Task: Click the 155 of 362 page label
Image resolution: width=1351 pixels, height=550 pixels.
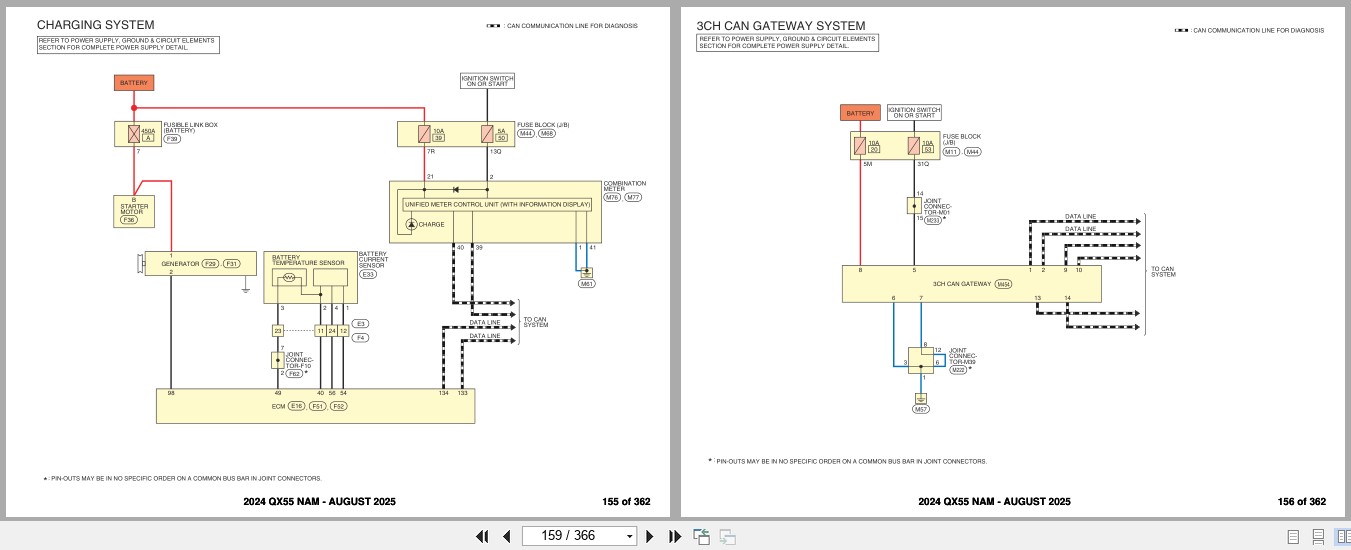Action: click(626, 501)
